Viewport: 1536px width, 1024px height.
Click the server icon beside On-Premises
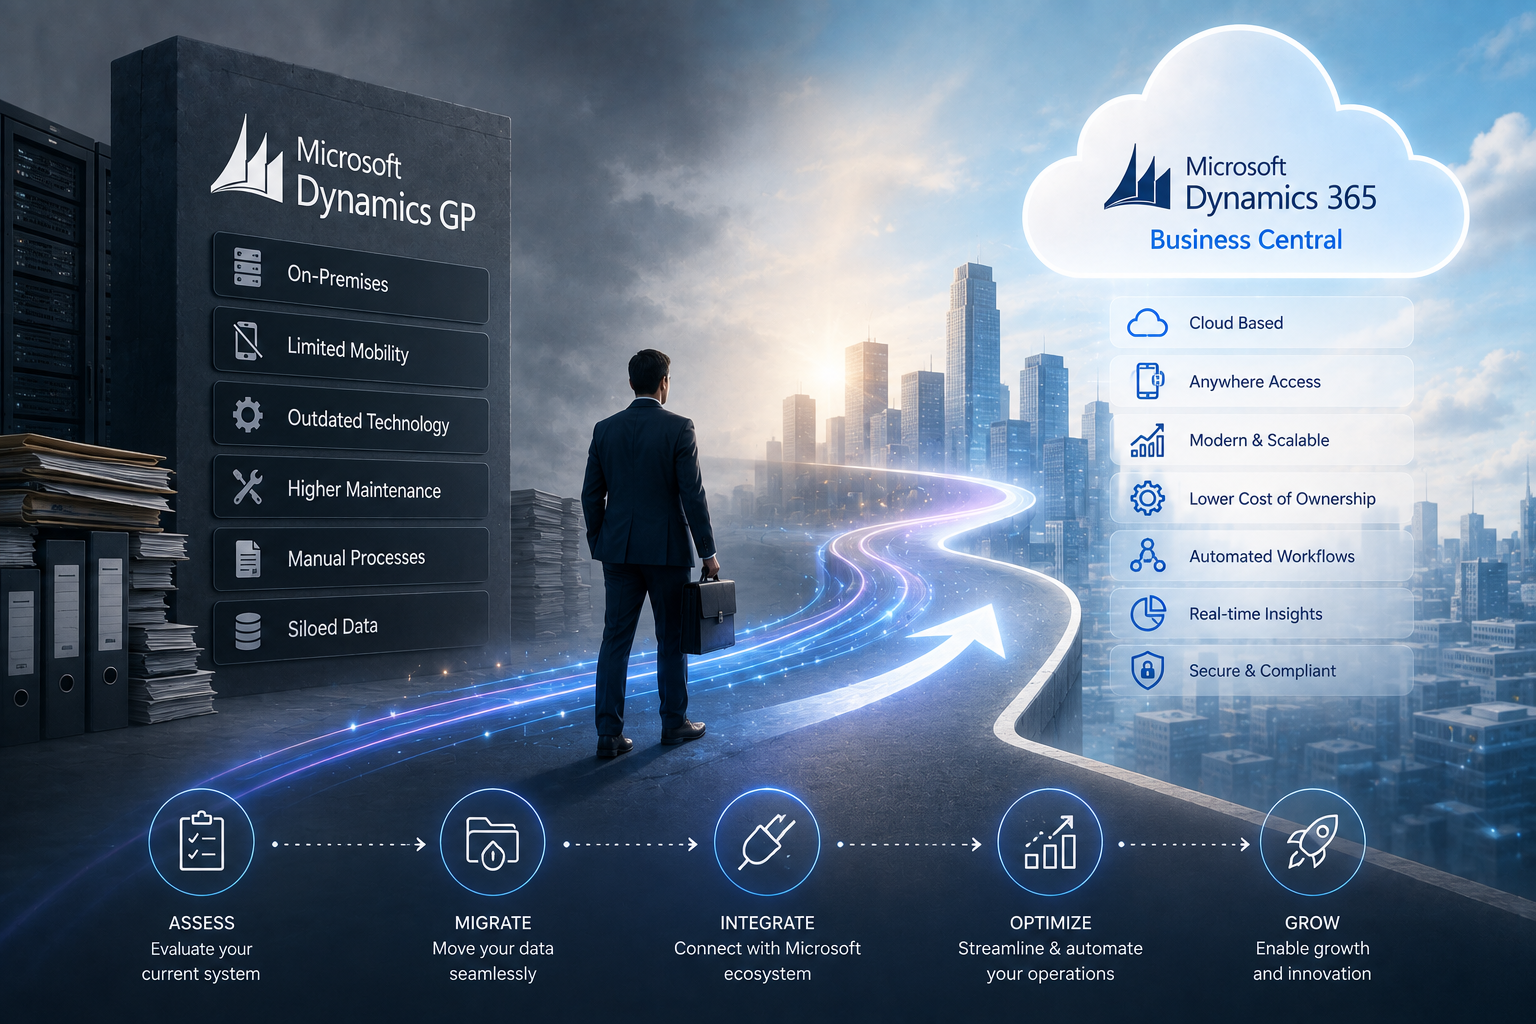tap(247, 268)
